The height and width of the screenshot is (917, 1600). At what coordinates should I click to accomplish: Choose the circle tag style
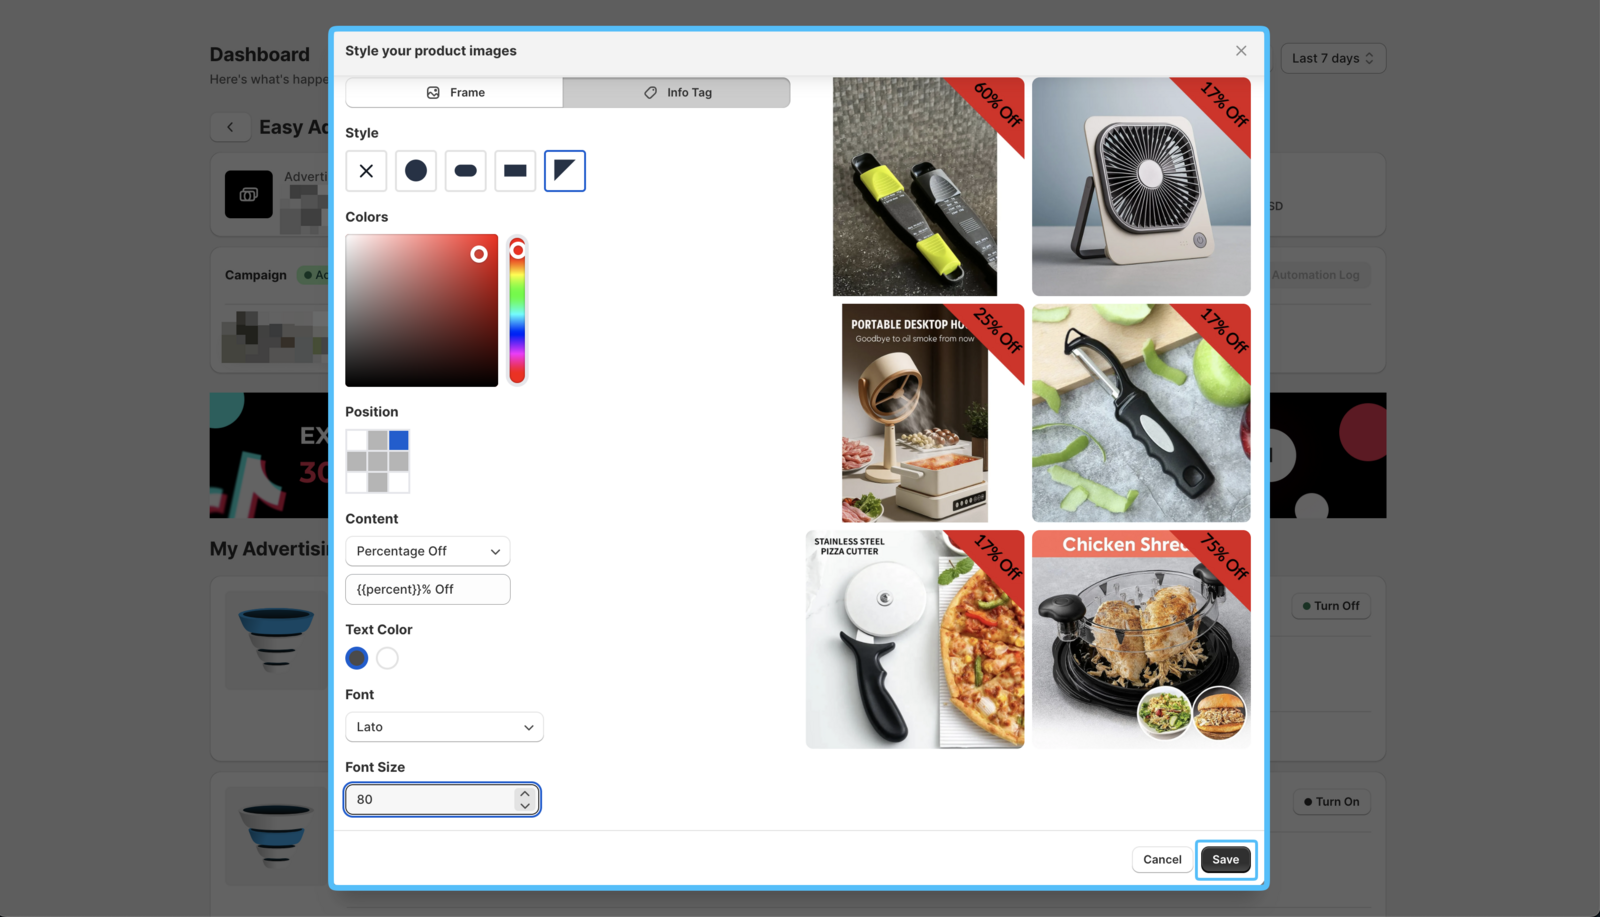point(416,171)
